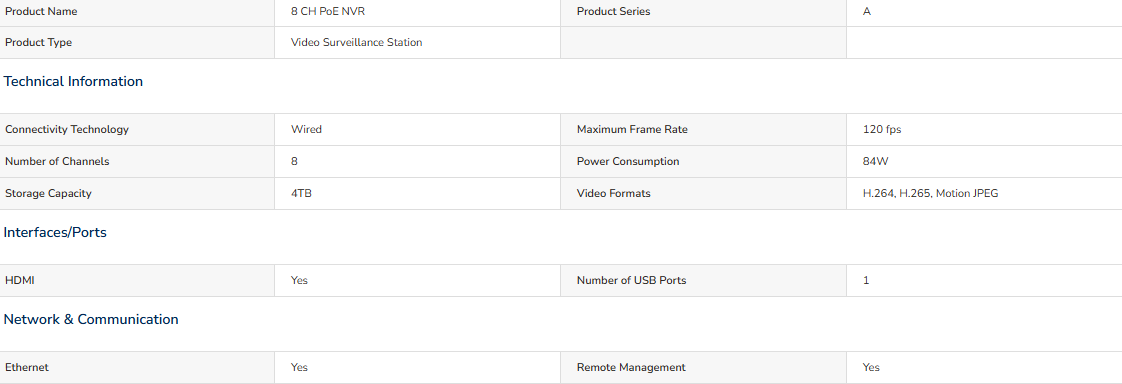Click the 'H.264, H.265, Motion JPEG' value

930,193
